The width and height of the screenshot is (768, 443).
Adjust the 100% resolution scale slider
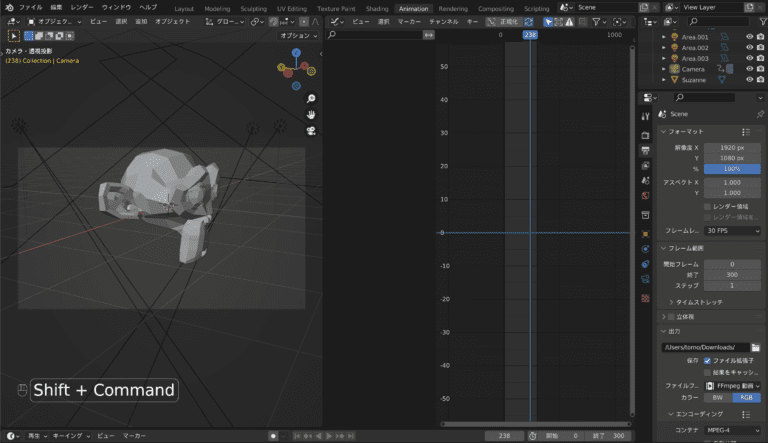point(732,169)
